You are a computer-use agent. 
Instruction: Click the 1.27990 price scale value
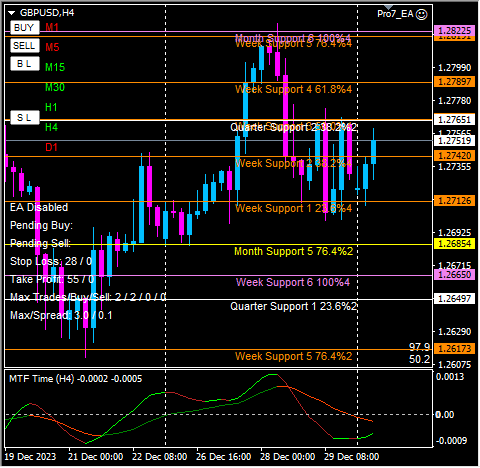tap(455, 68)
